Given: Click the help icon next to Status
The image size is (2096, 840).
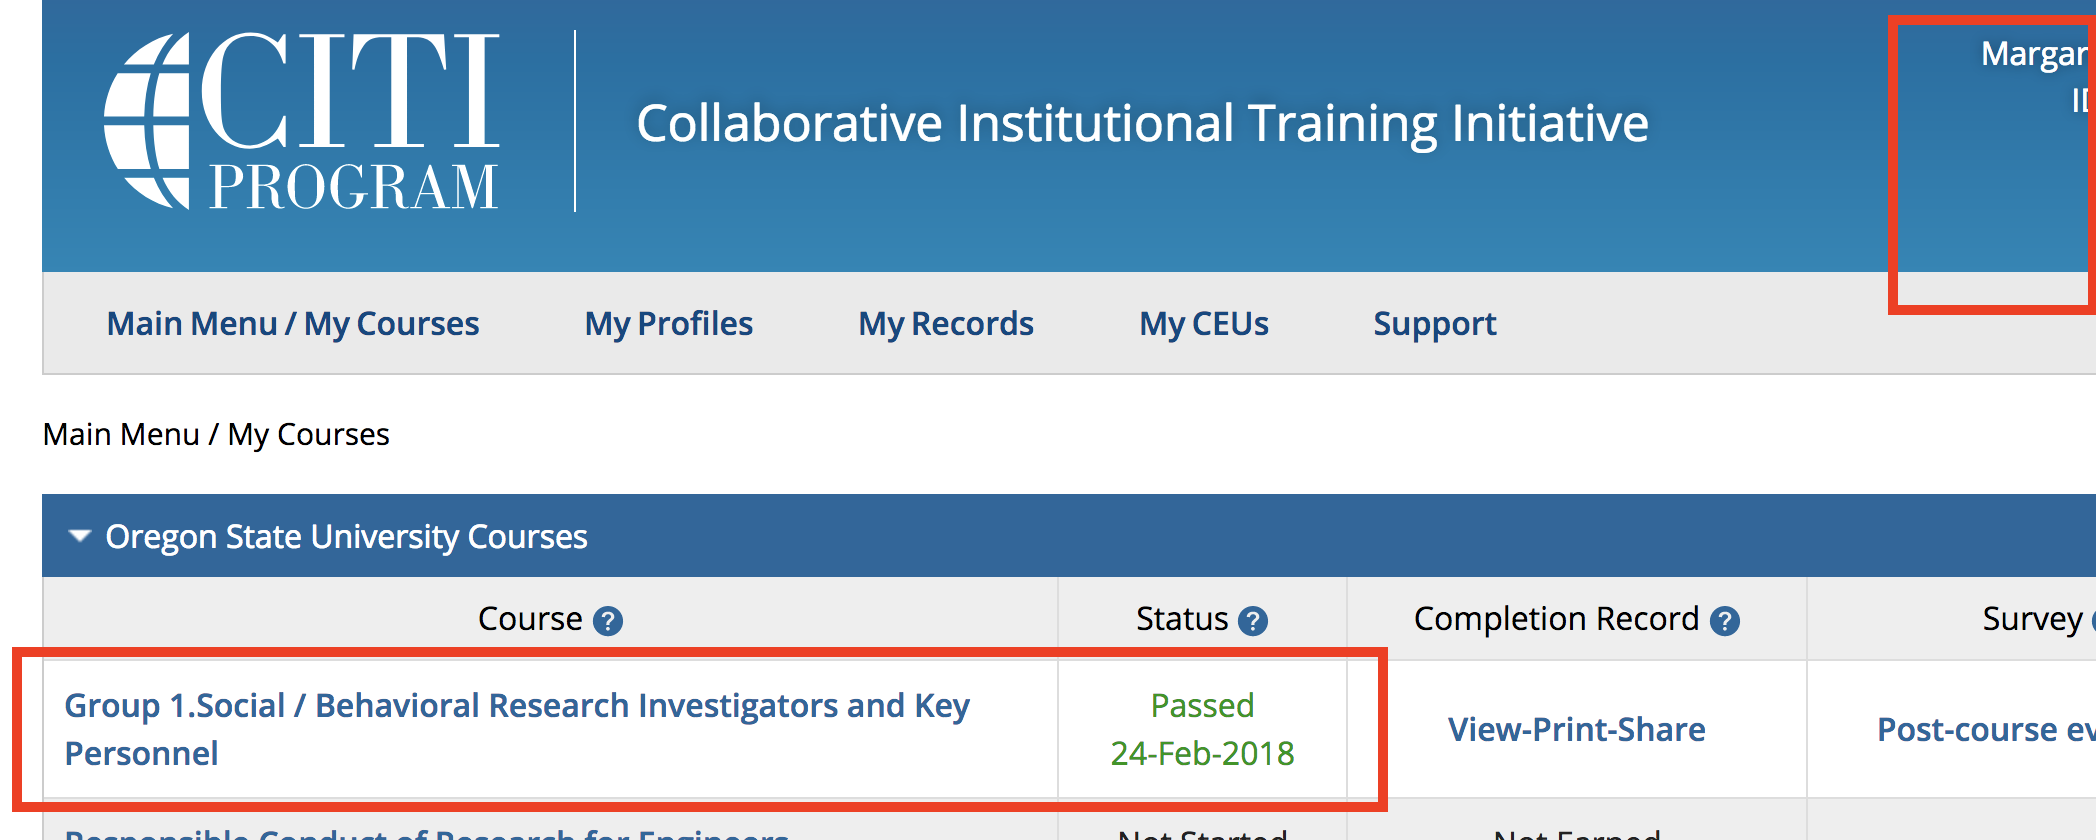Looking at the screenshot, I should tap(1253, 621).
